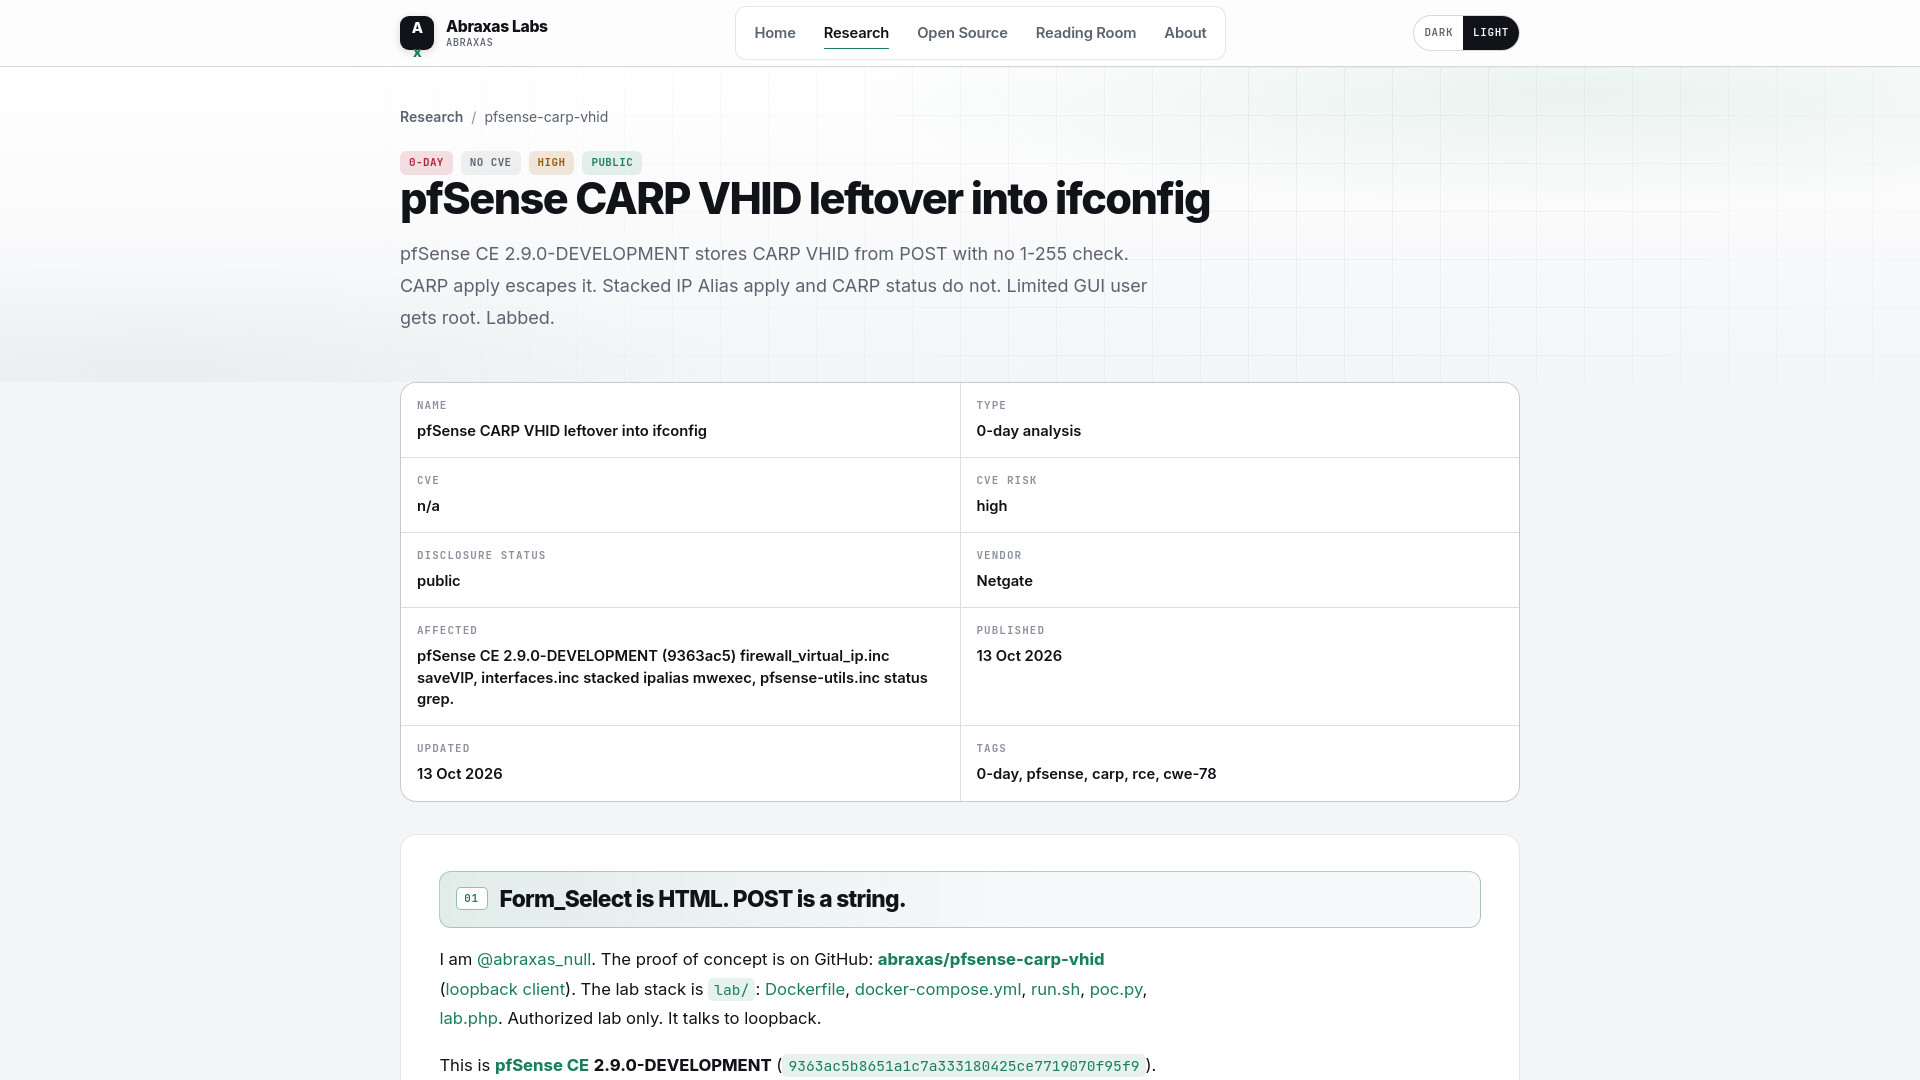1920x1080 pixels.
Task: Open the poc.py link
Action: point(1116,989)
